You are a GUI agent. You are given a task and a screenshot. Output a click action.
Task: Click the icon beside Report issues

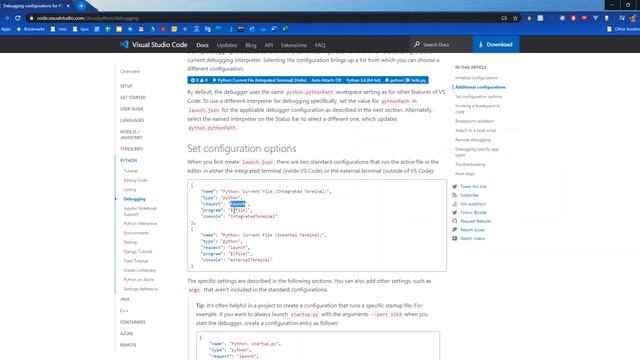tap(454, 229)
